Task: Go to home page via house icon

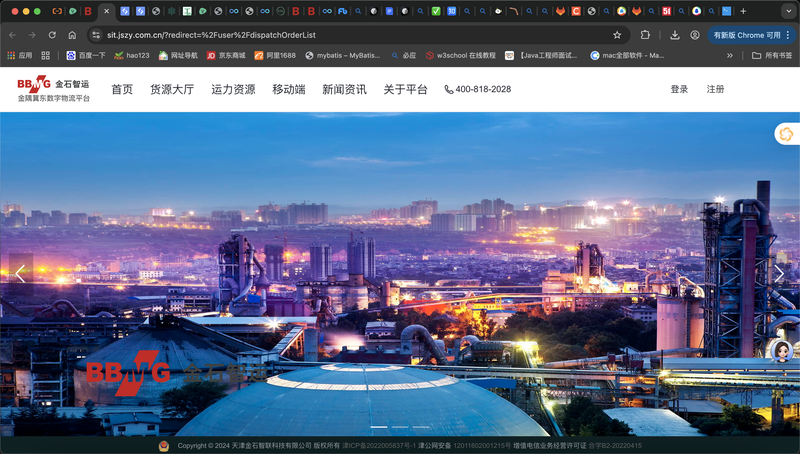Action: (72, 35)
